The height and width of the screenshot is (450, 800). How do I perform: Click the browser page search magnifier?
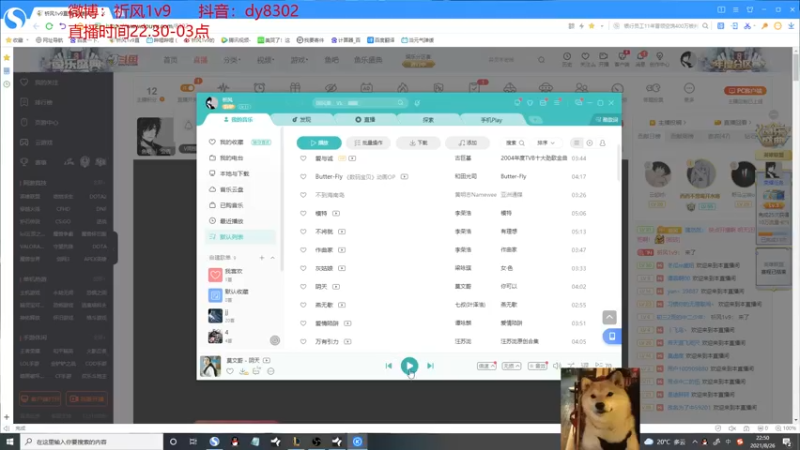pyautogui.click(x=541, y=60)
